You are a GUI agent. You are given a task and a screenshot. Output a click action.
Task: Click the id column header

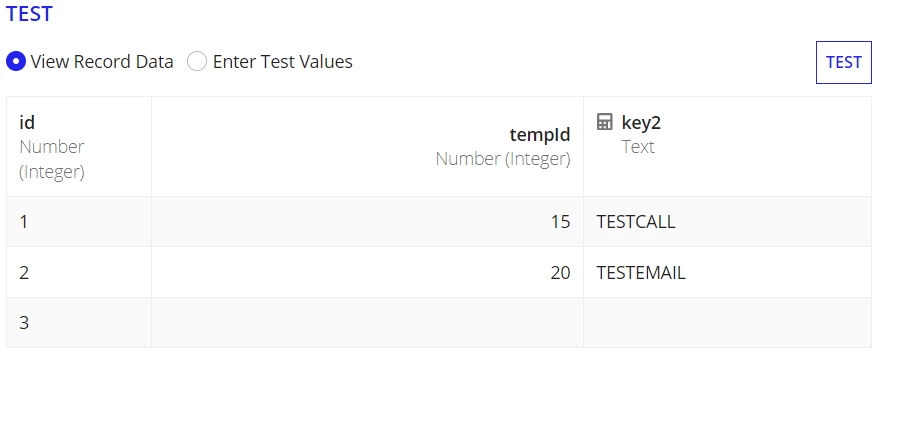click(x=79, y=147)
